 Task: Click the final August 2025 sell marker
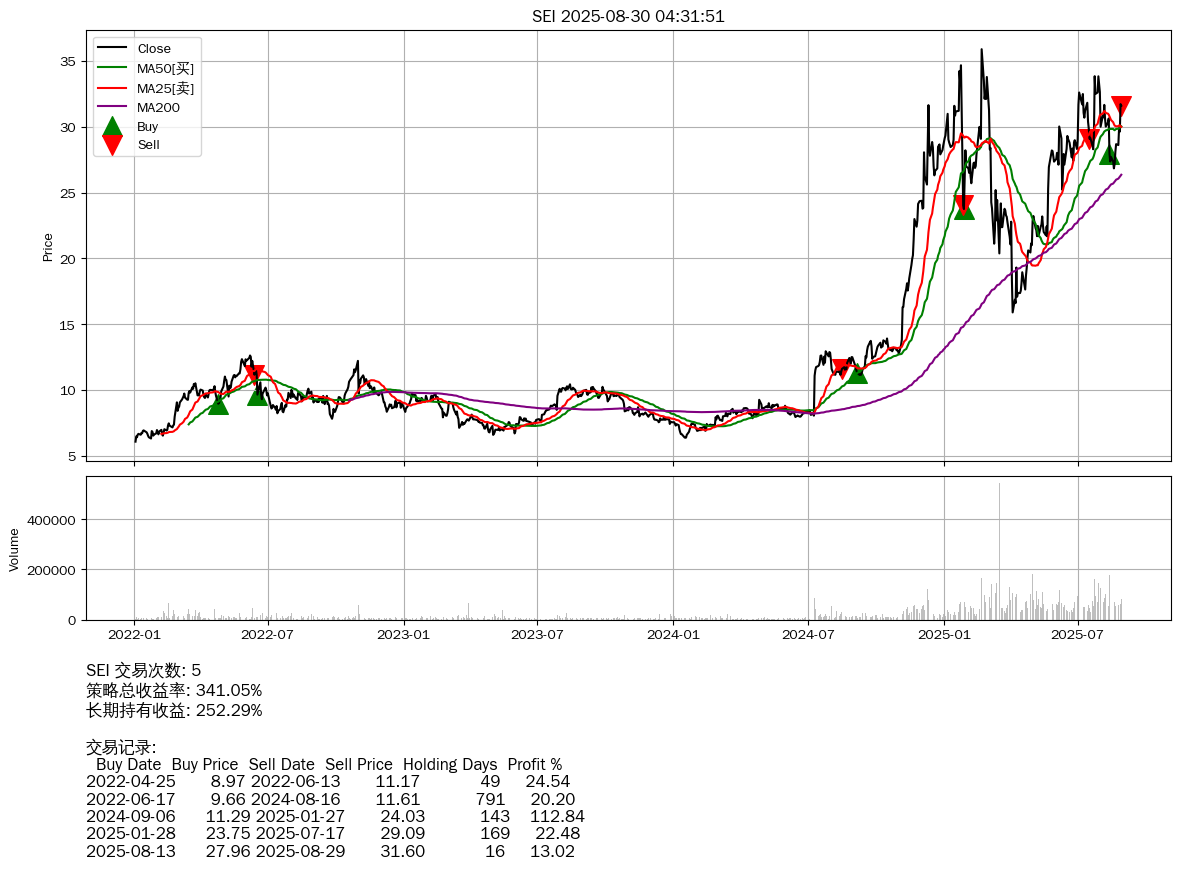tap(1121, 107)
